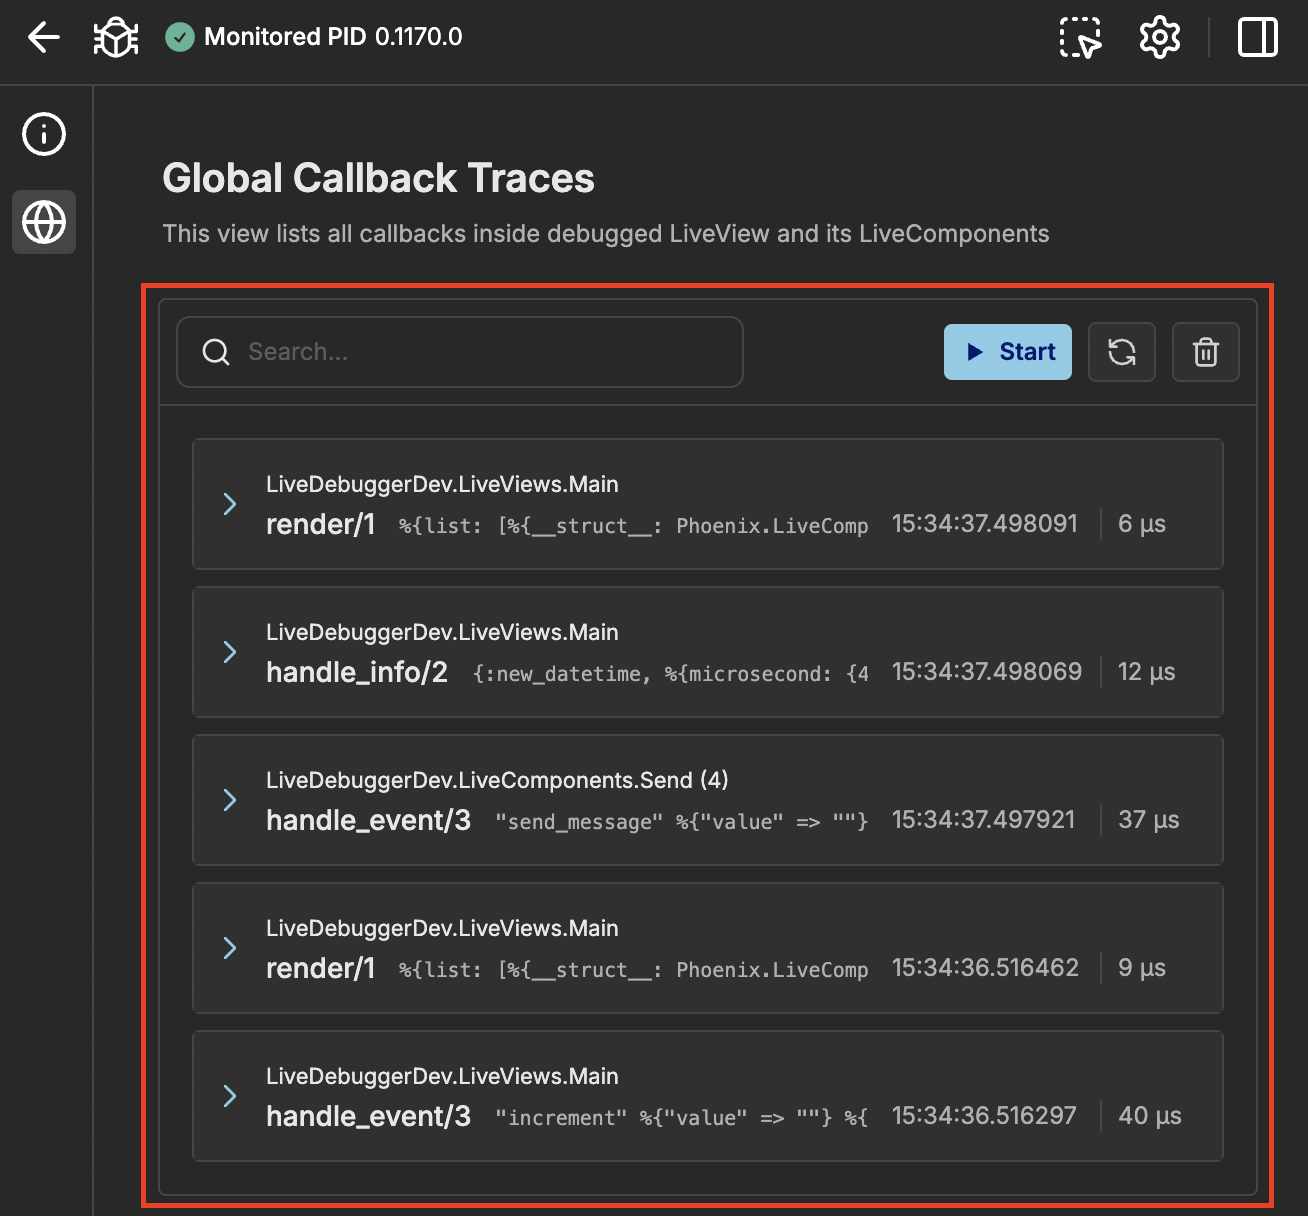Viewport: 1308px width, 1216px height.
Task: Click the timestamp 15:34:37.498069
Action: click(987, 672)
